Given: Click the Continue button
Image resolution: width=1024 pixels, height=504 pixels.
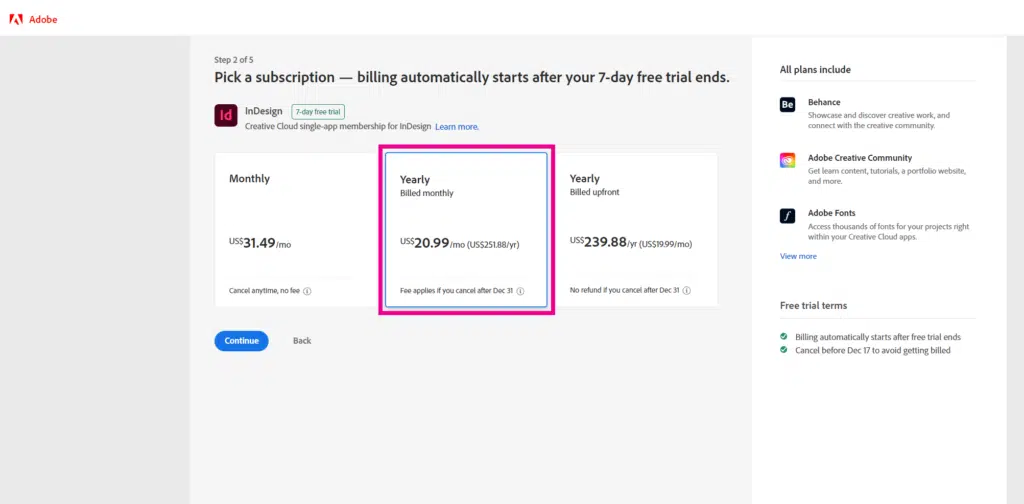Looking at the screenshot, I should 242,341.
